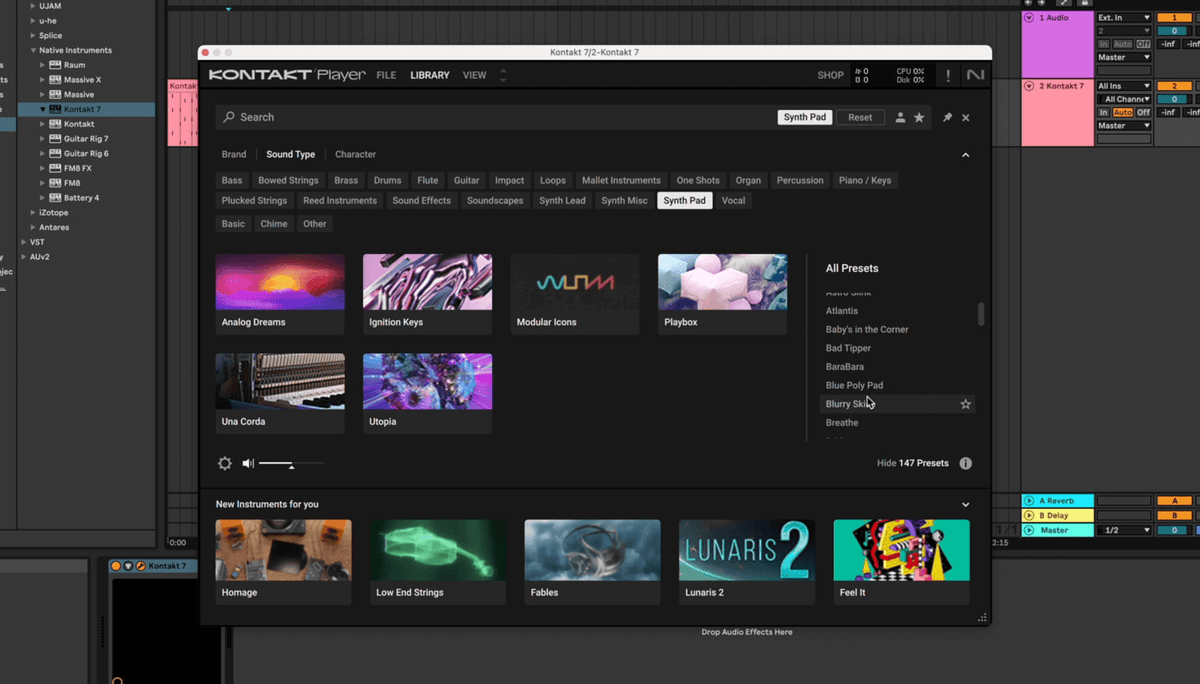Open the Analog Dreams instrument thumbnail
Image resolution: width=1200 pixels, height=684 pixels.
(280, 282)
